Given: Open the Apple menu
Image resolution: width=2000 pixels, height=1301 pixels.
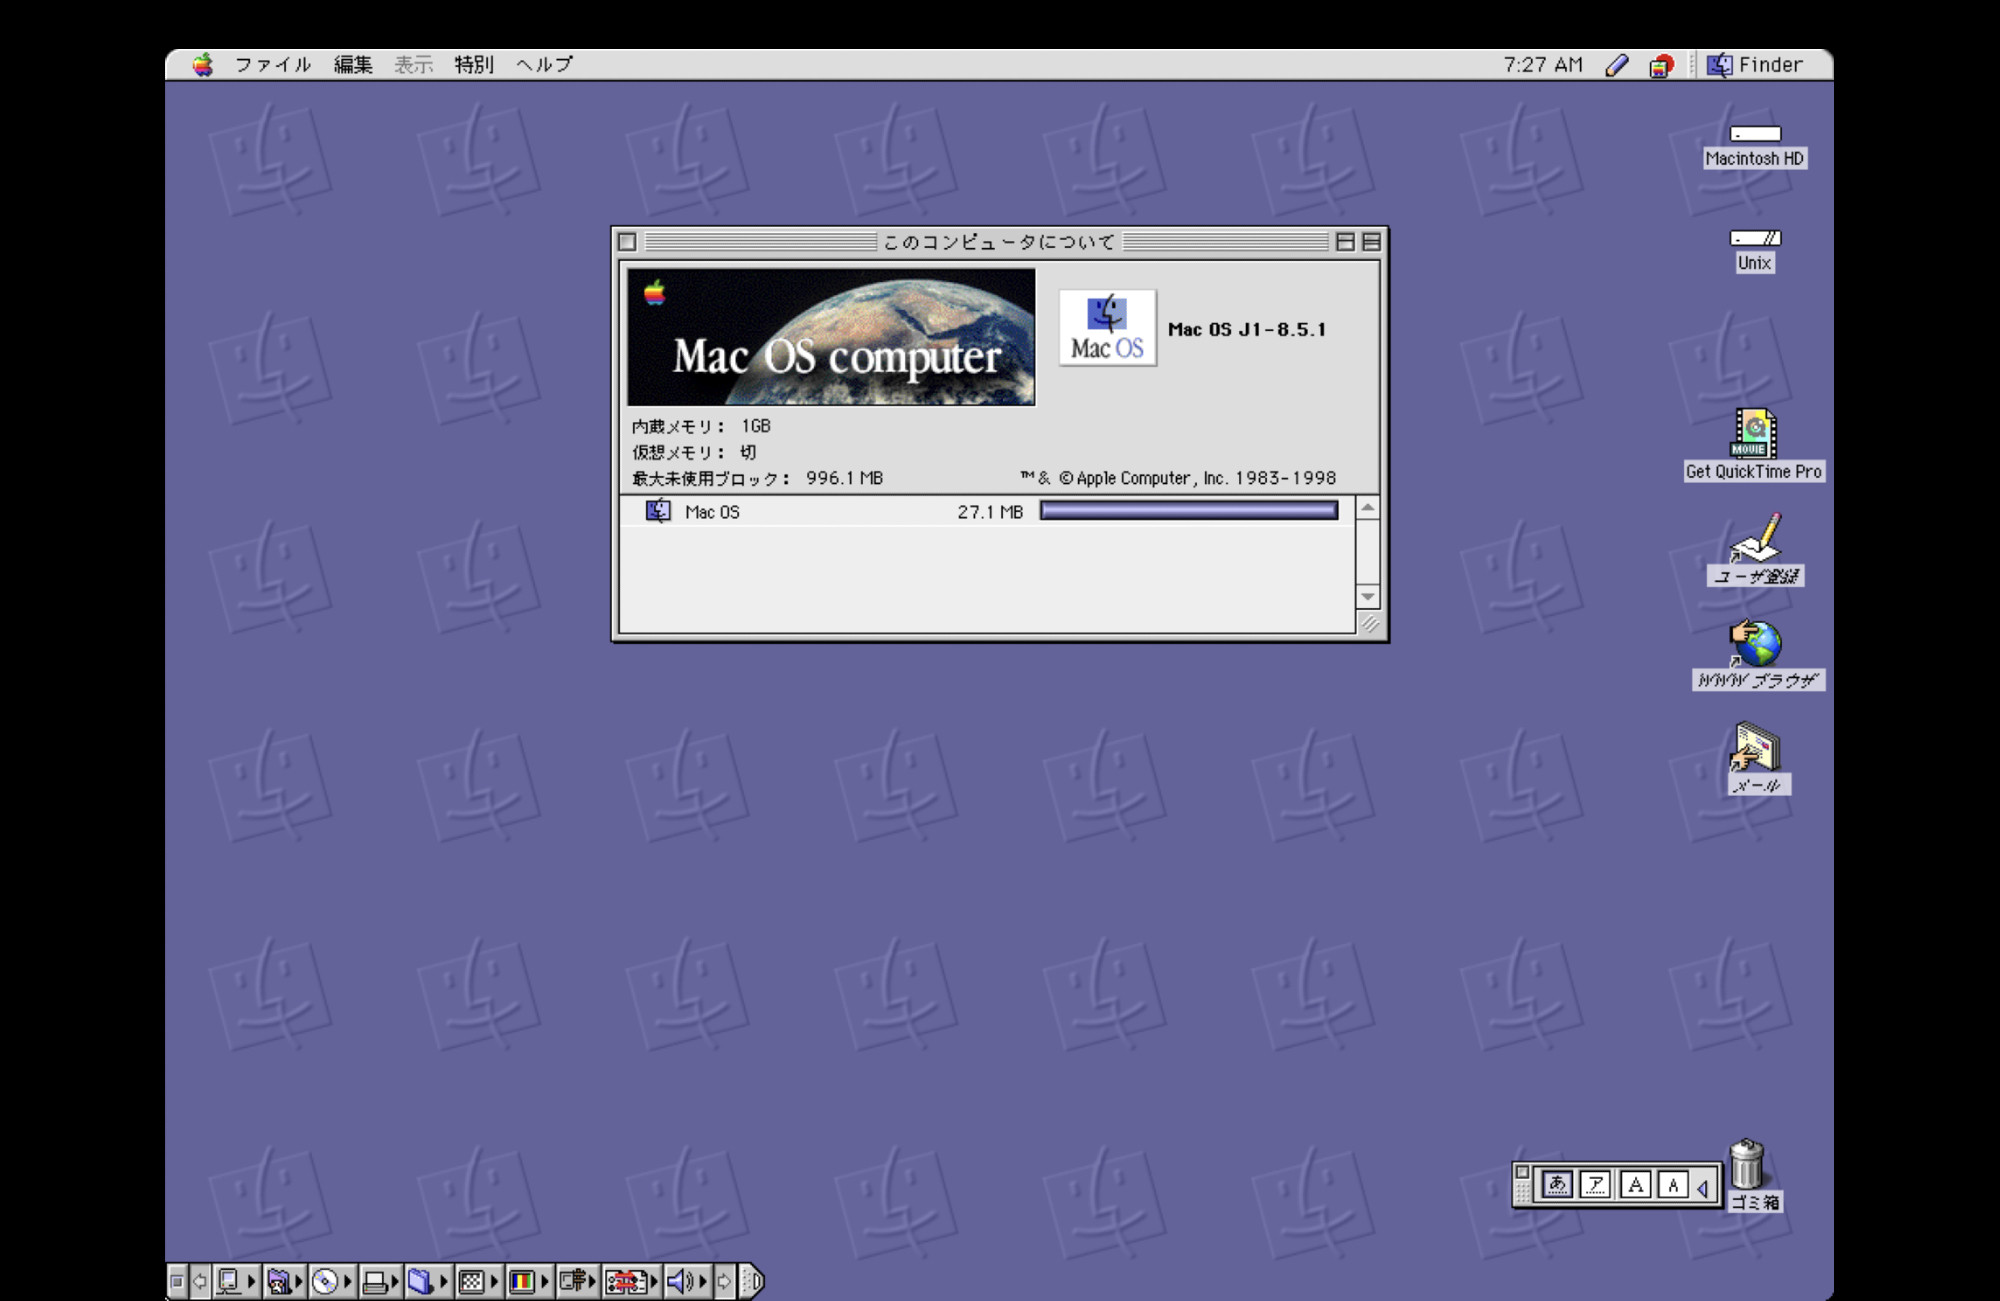Looking at the screenshot, I should coord(203,65).
